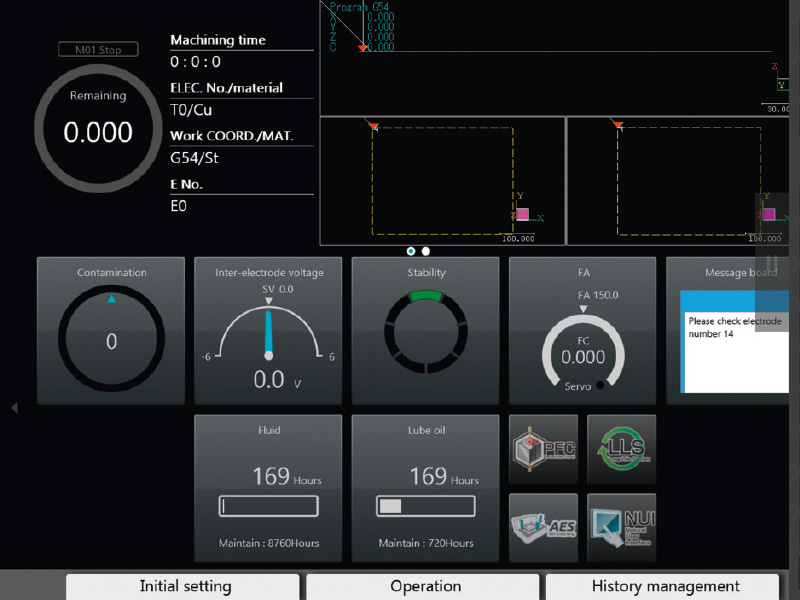Toggle the M01 Stop button
The width and height of the screenshot is (800, 600).
(98, 49)
